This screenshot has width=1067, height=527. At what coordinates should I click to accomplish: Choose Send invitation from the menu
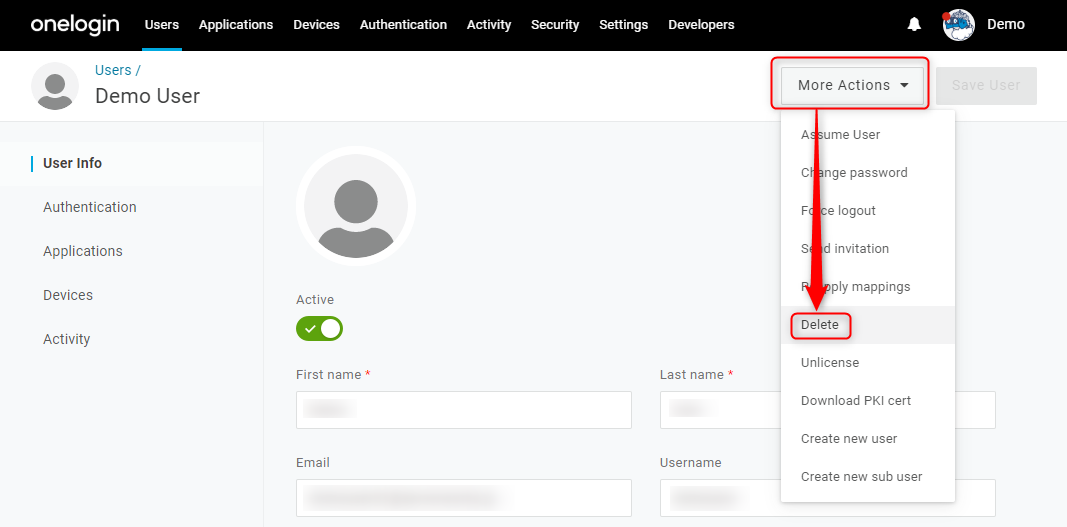click(x=868, y=249)
